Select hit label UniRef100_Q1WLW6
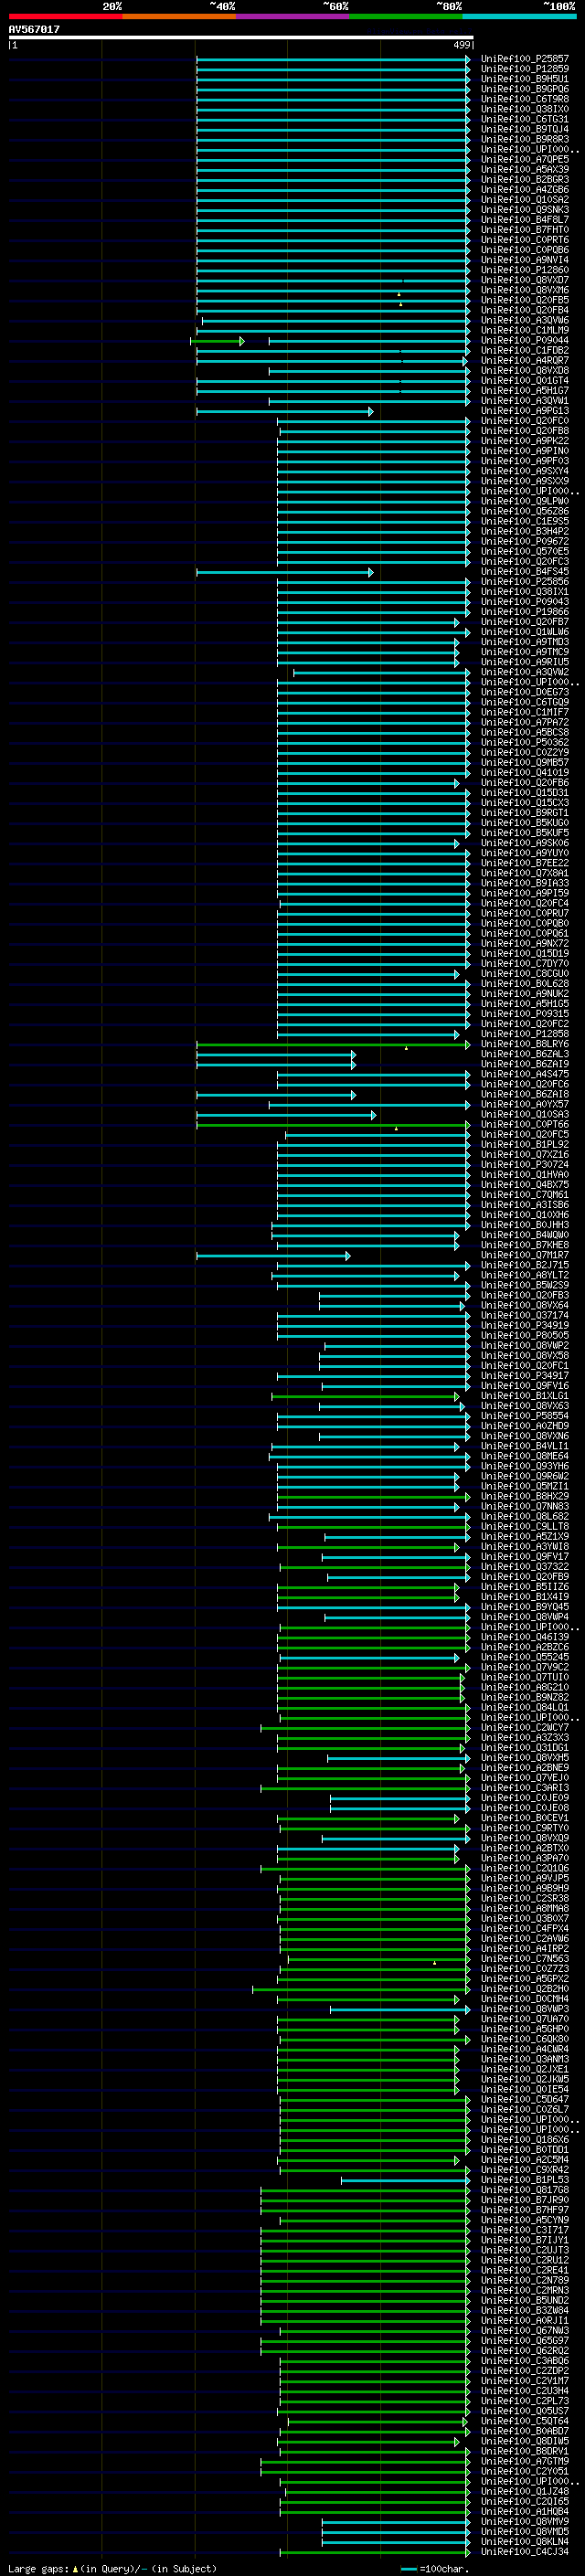This screenshot has width=585, height=2576. [524, 631]
